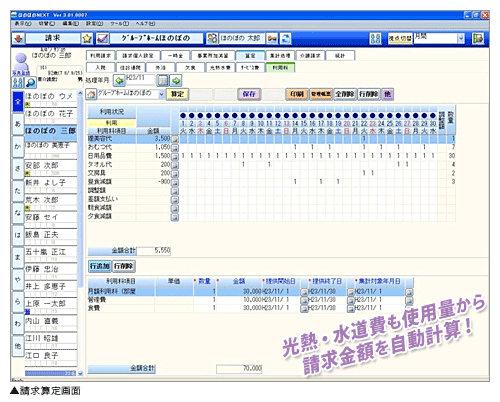Image resolution: width=500 pixels, height=402 pixels.
Task: Click the people list icon beside the magnifier
Action: tap(18, 82)
